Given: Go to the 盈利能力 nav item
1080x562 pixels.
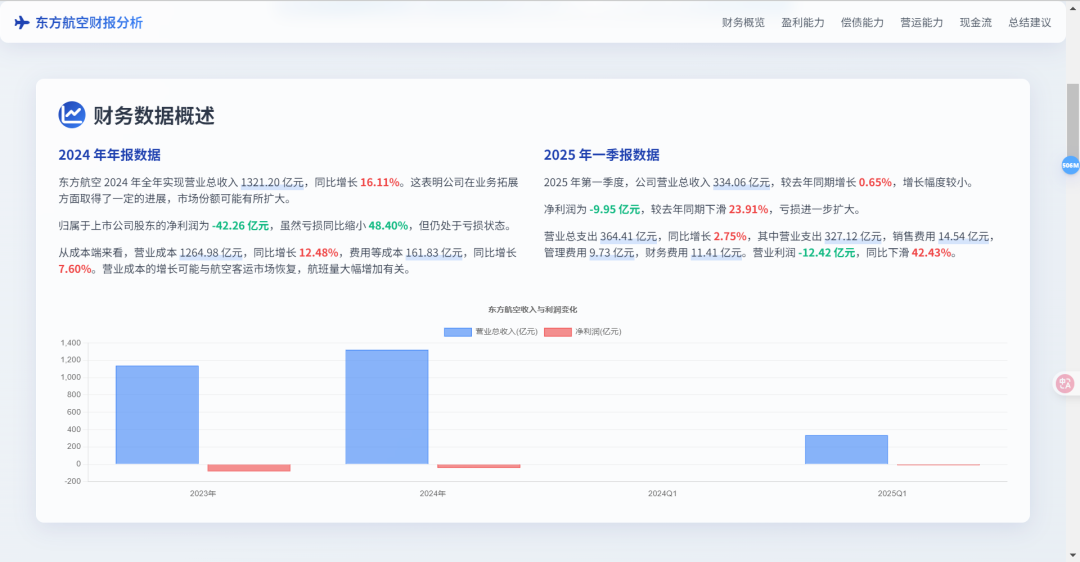Looking at the screenshot, I should [x=802, y=23].
